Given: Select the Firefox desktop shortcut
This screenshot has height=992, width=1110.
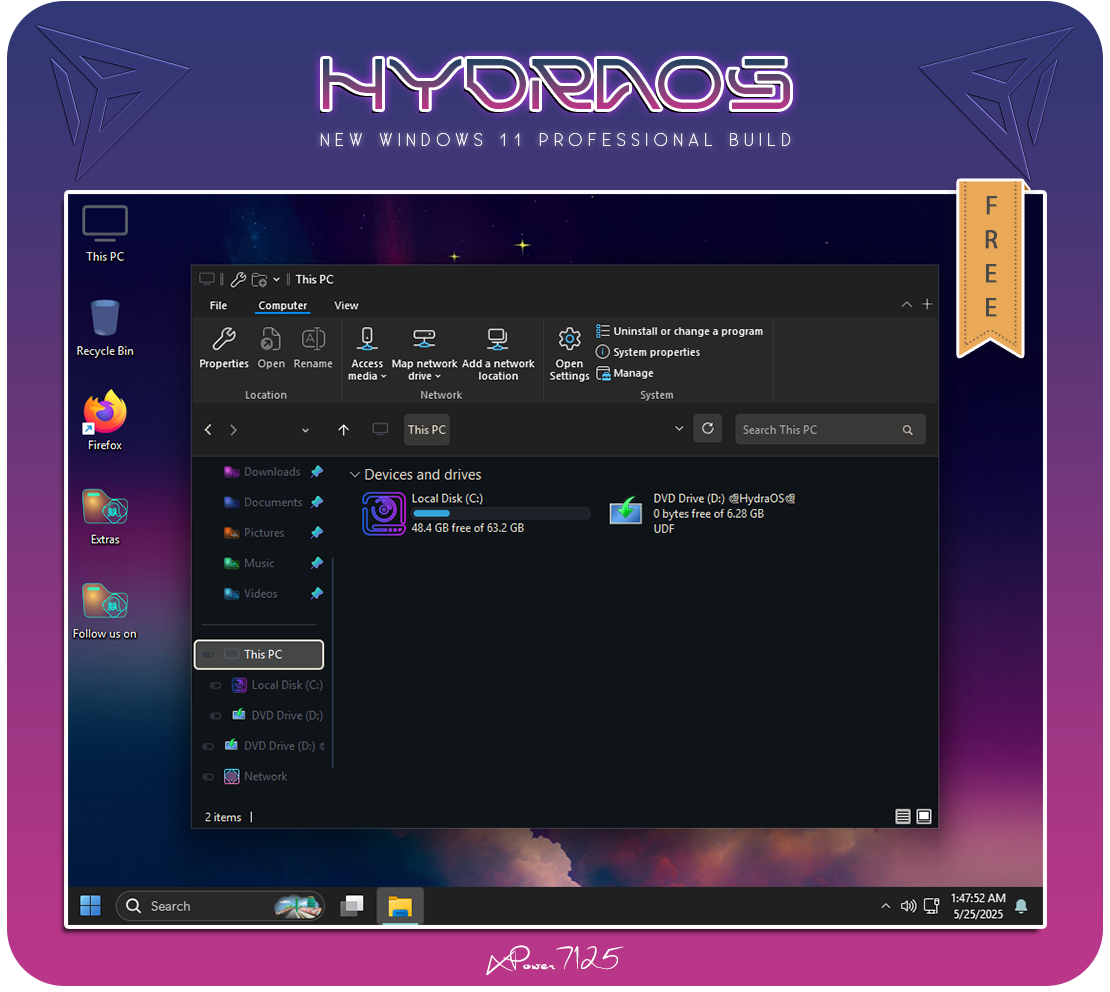Looking at the screenshot, I should coord(105,421).
